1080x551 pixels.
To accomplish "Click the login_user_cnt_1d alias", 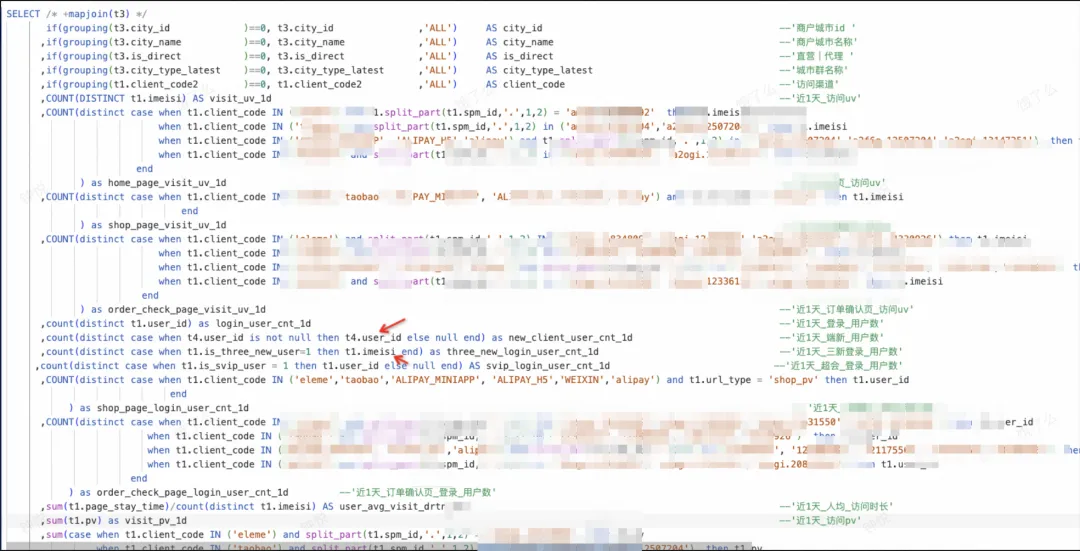I will point(263,324).
